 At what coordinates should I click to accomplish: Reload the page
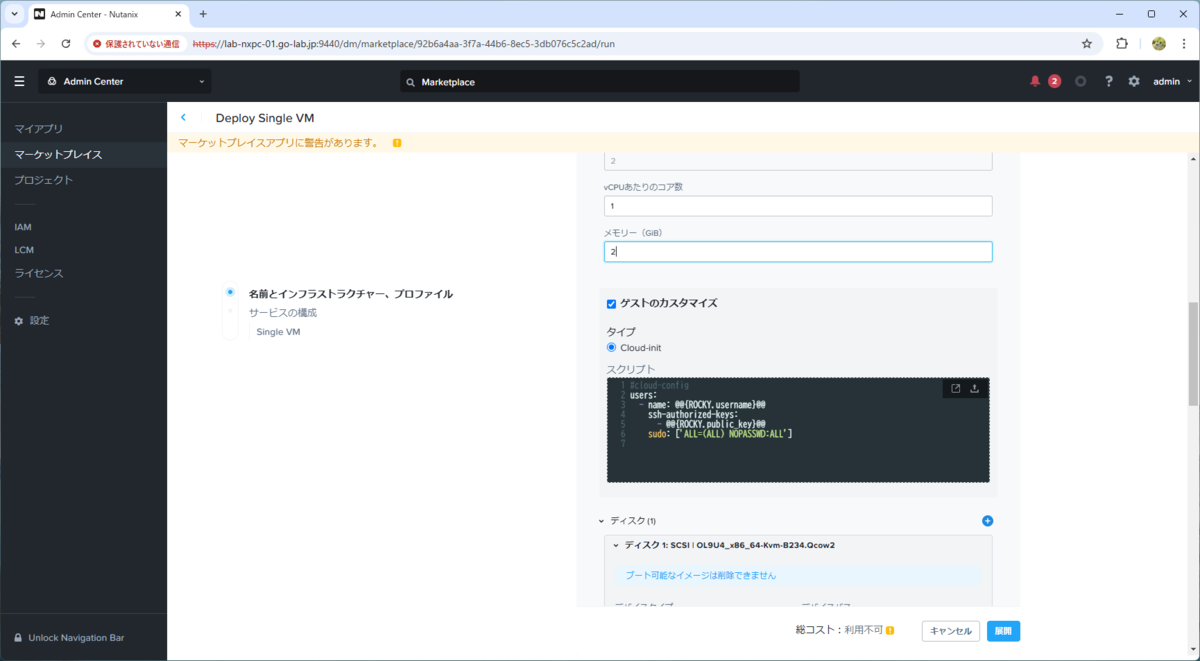point(66,44)
